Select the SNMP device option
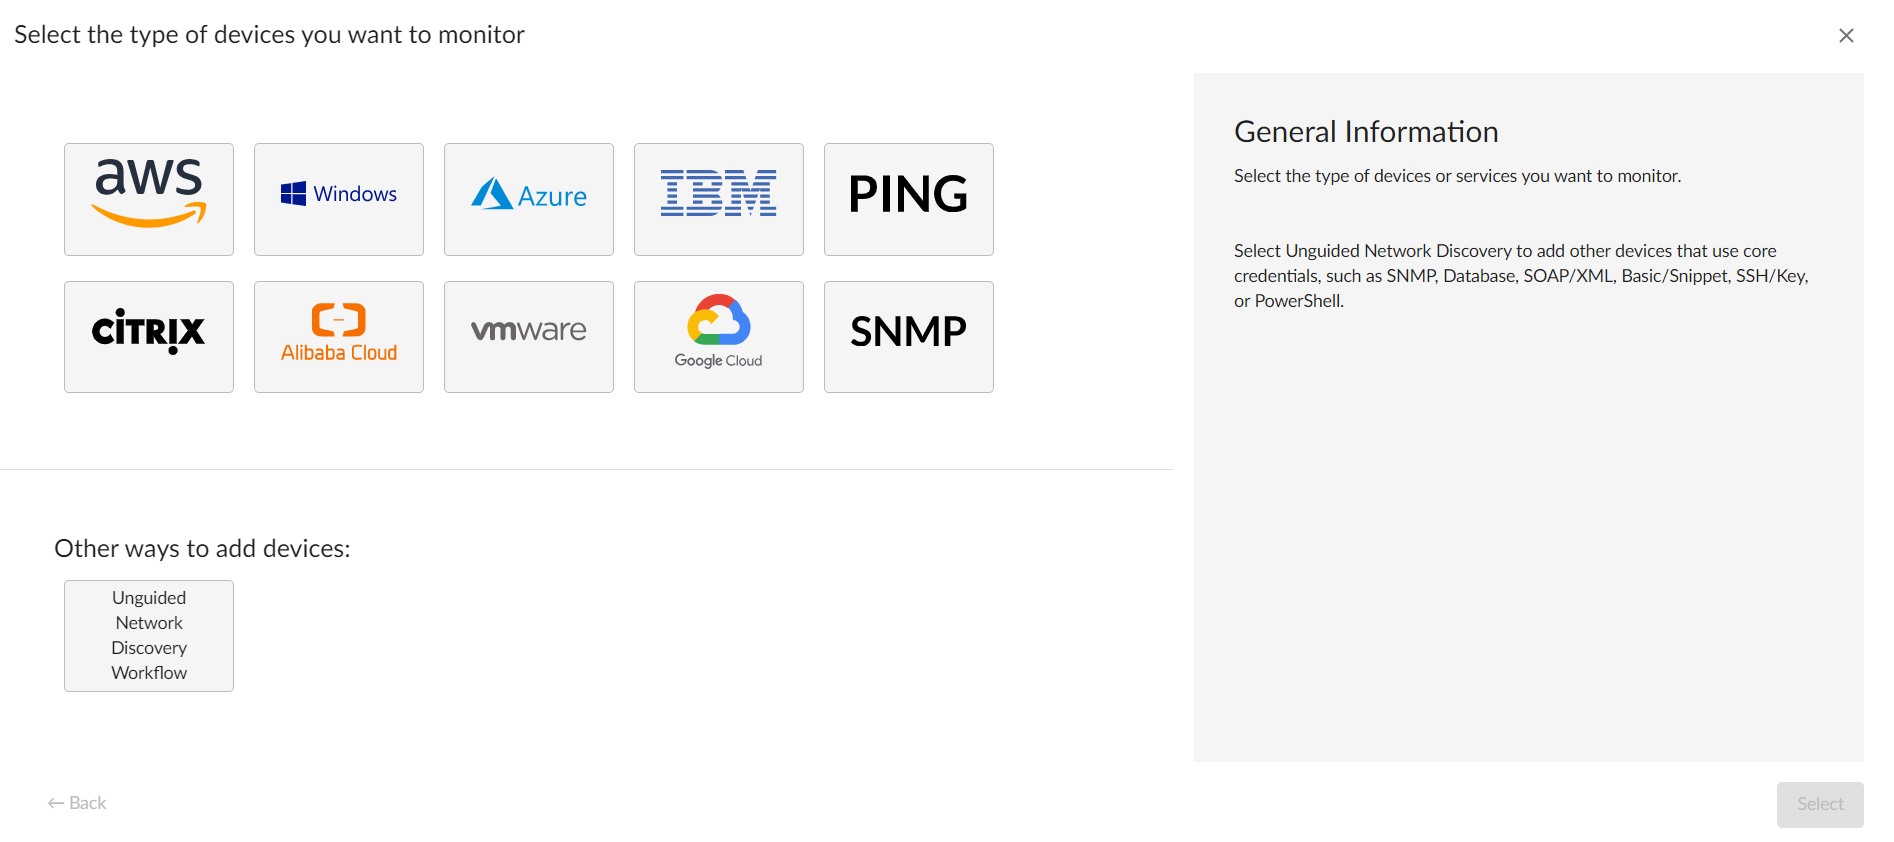Image resolution: width=1894 pixels, height=842 pixels. coord(909,337)
